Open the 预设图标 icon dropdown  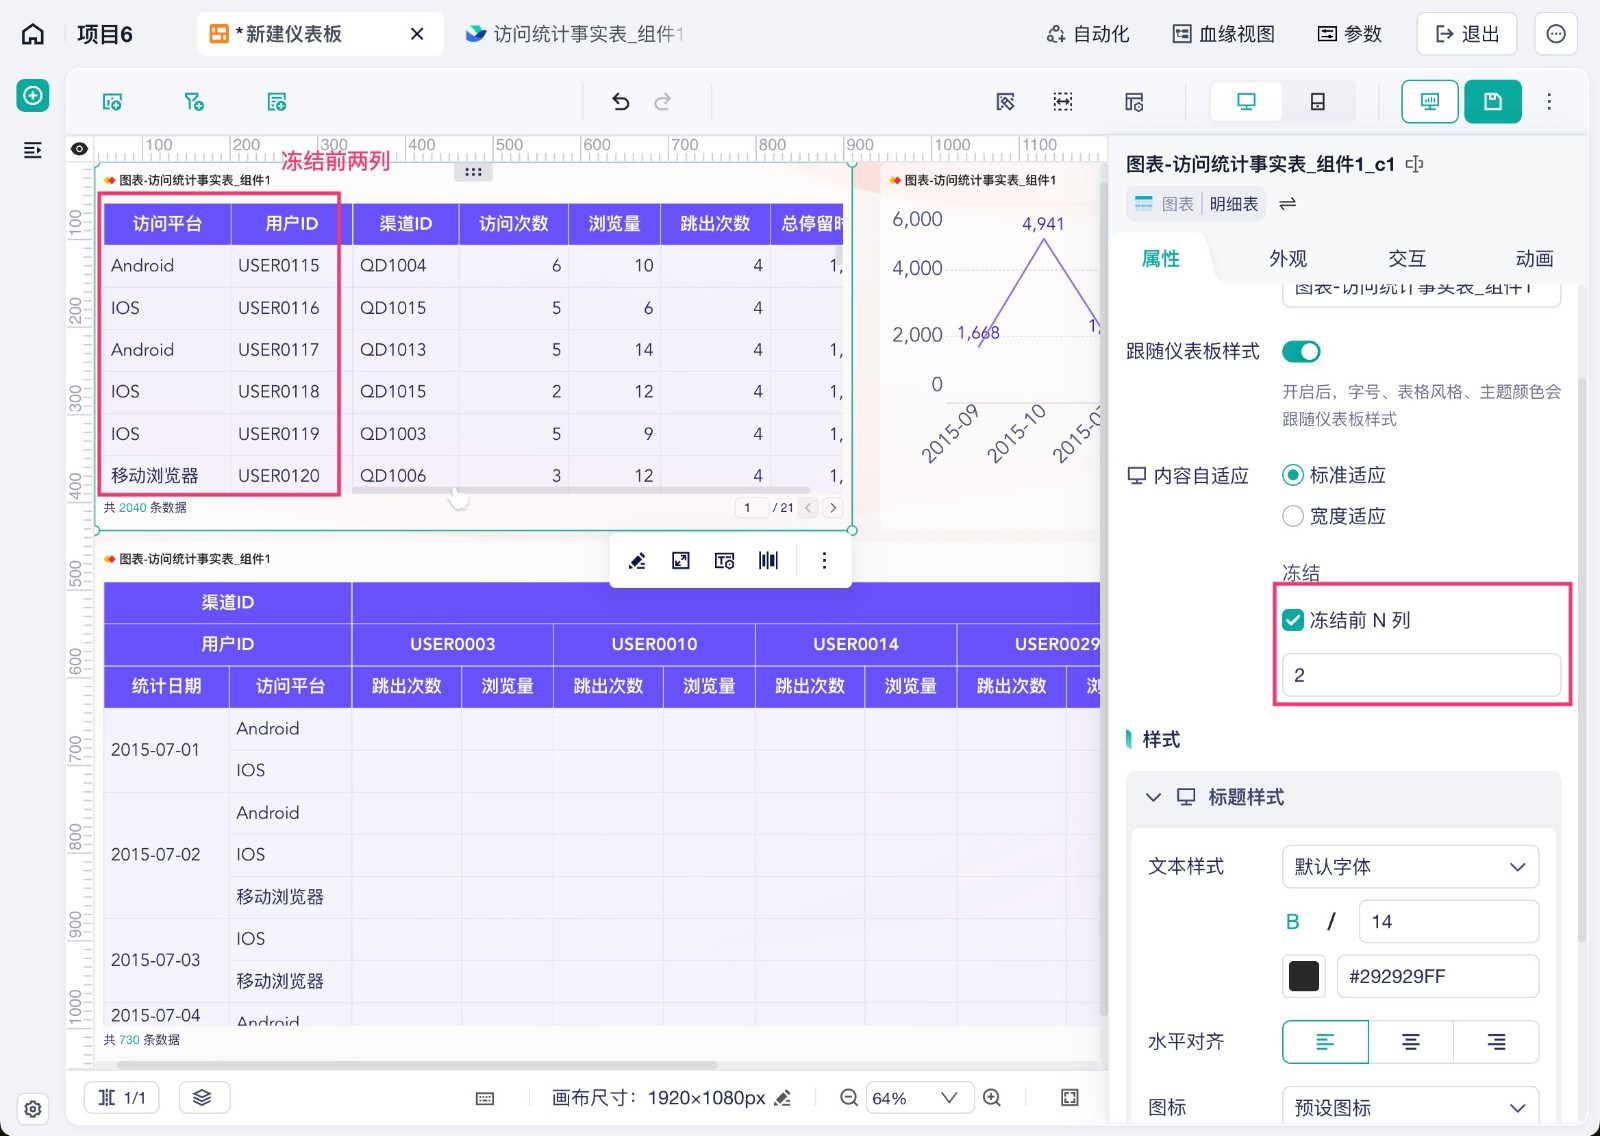[x=1410, y=1107]
